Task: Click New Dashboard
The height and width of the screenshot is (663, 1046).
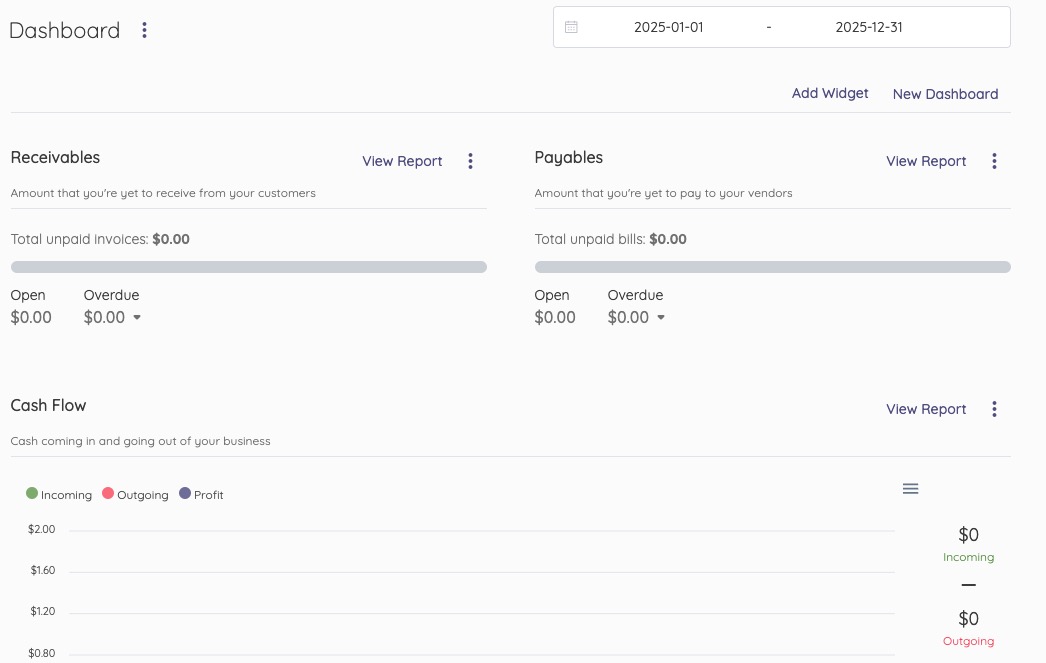Action: (x=945, y=94)
